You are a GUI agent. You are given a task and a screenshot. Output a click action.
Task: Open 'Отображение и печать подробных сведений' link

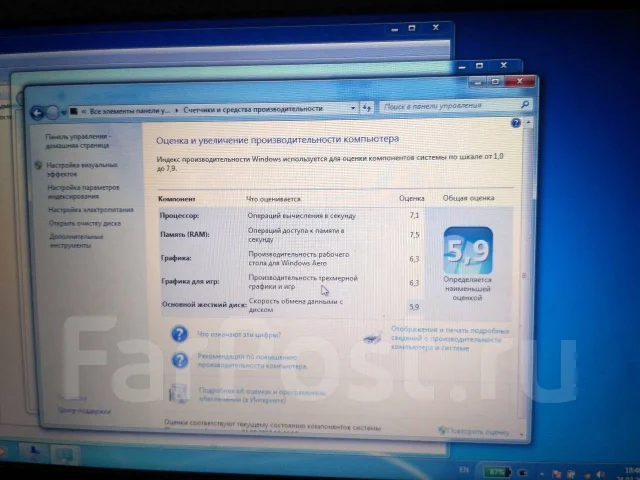(449, 338)
